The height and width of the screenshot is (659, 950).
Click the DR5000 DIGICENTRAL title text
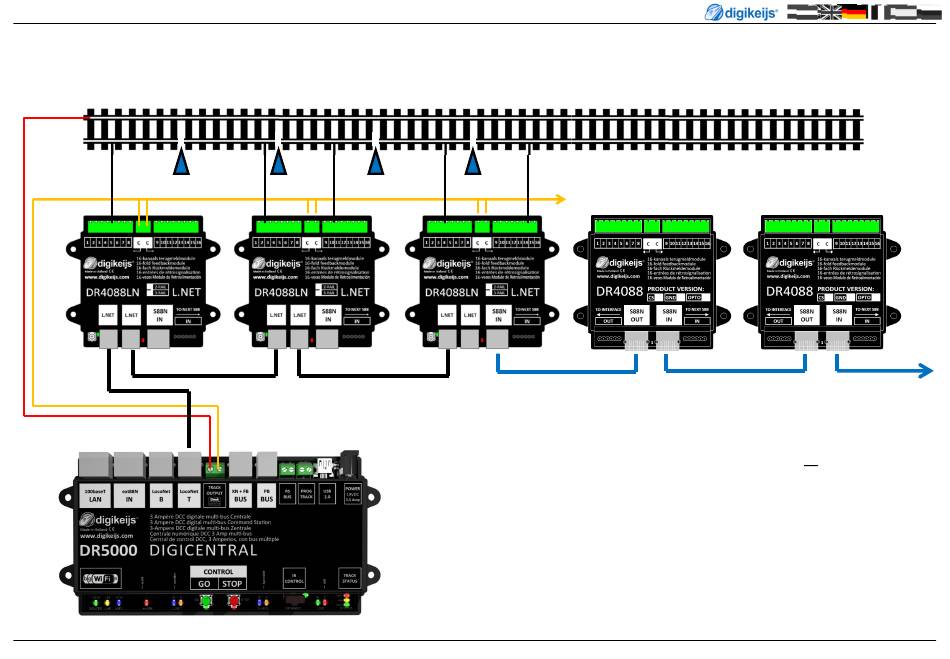(x=168, y=551)
